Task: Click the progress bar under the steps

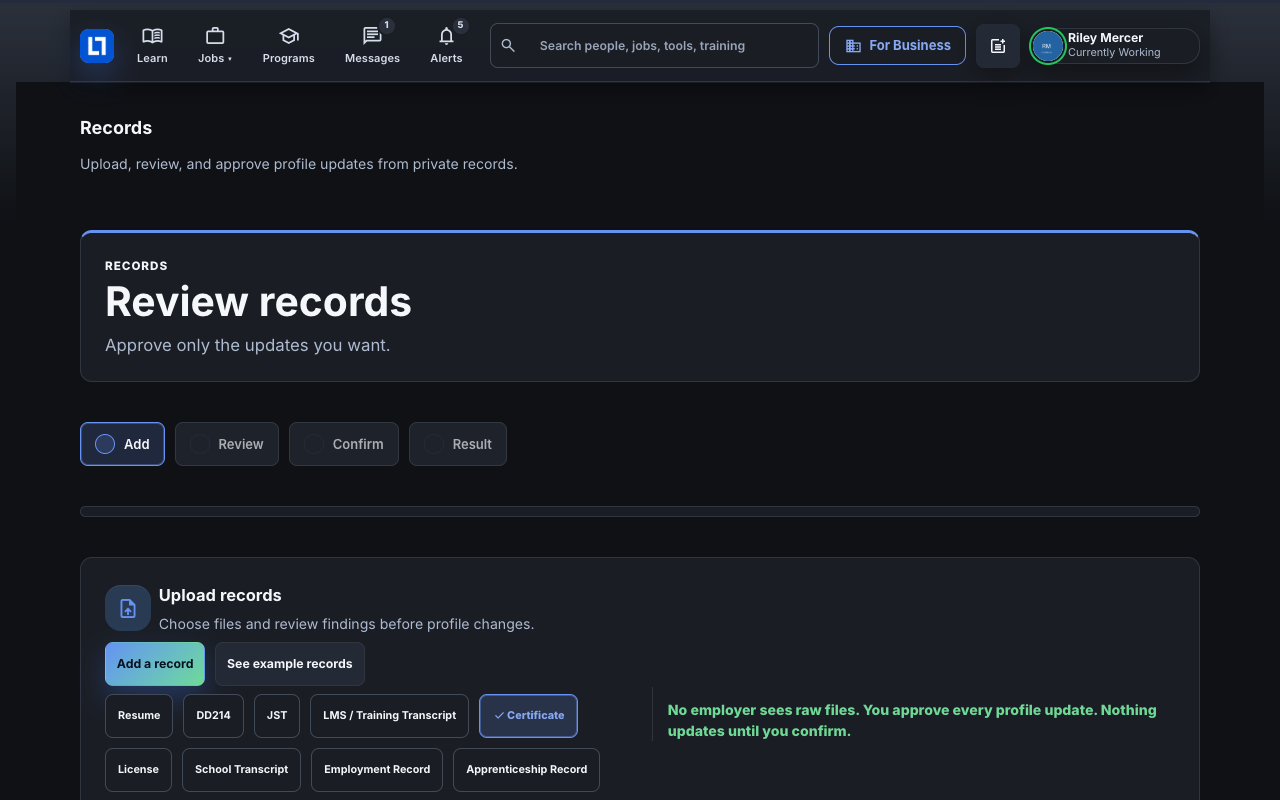Action: [x=640, y=512]
